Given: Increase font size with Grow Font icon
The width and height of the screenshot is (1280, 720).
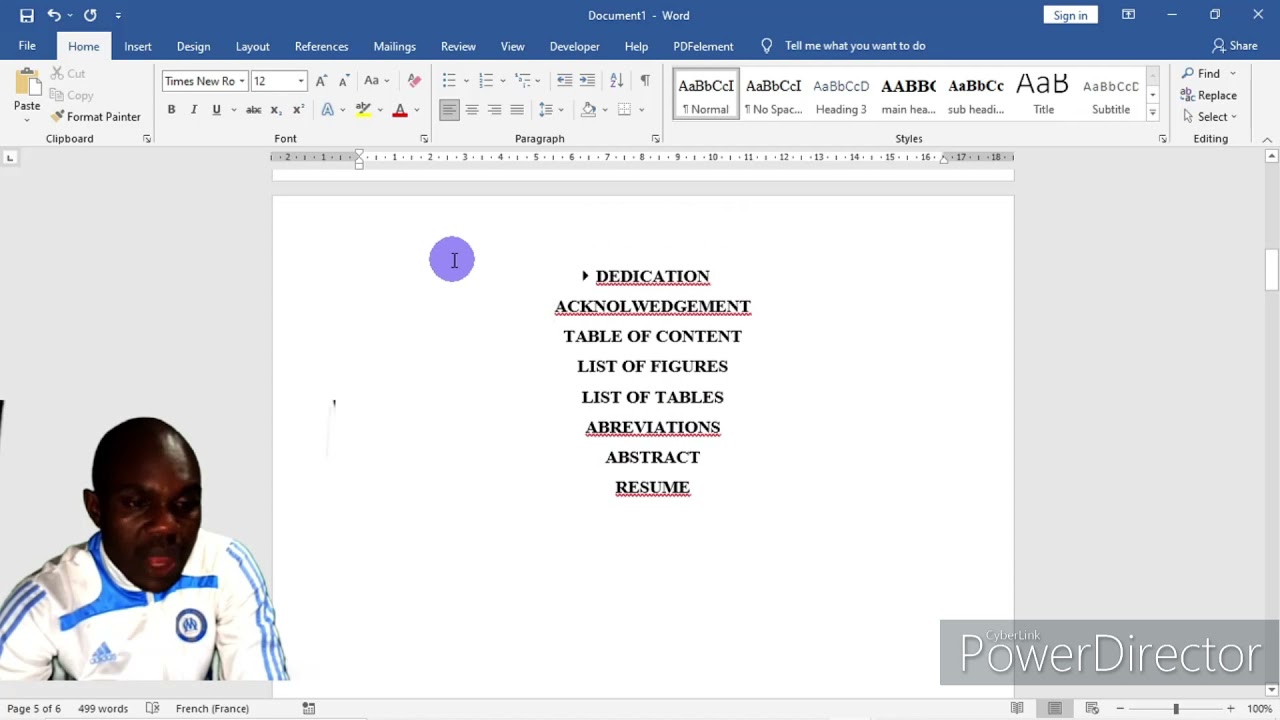Looking at the screenshot, I should (x=321, y=81).
